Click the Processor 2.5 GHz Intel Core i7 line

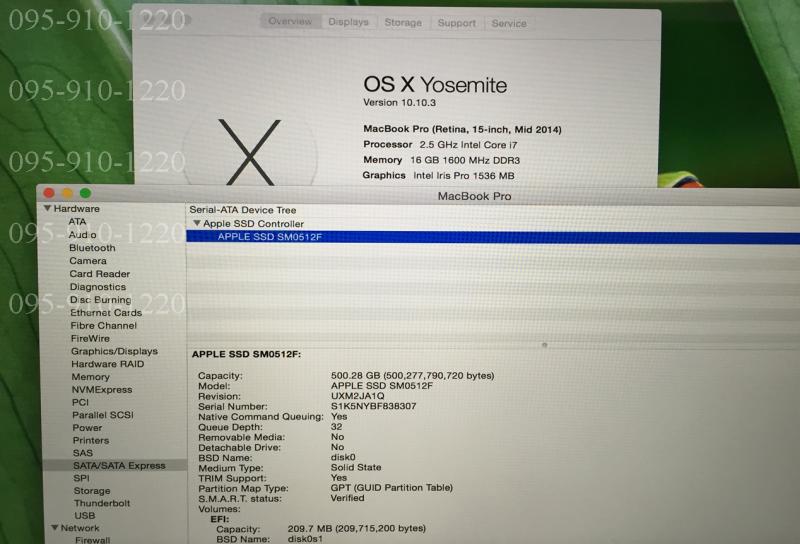(x=440, y=144)
